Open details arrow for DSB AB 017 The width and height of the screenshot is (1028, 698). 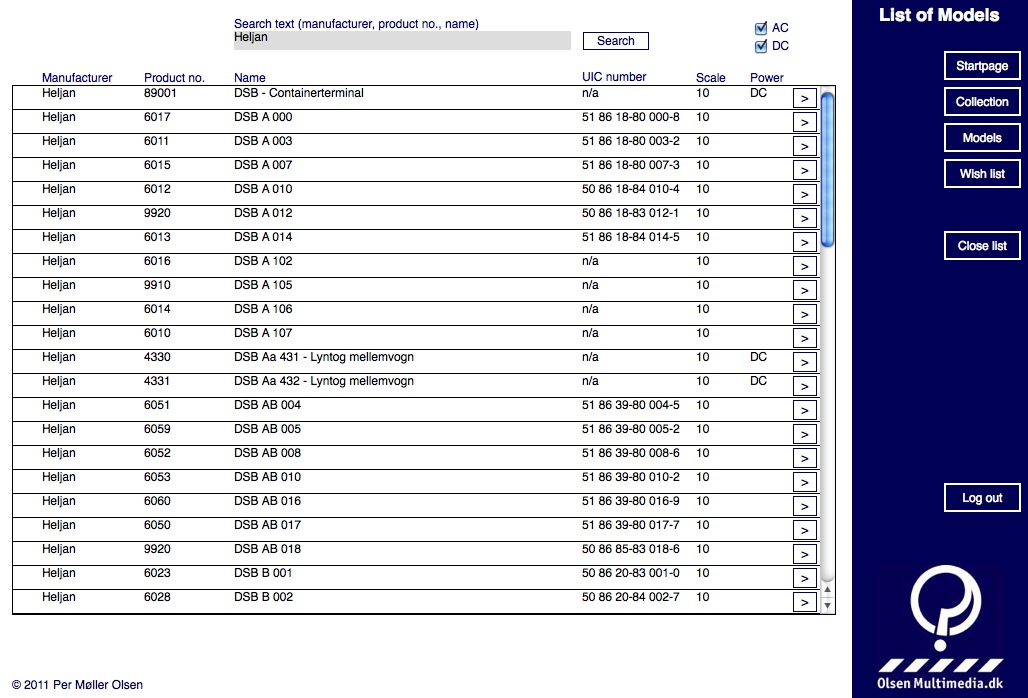click(804, 530)
